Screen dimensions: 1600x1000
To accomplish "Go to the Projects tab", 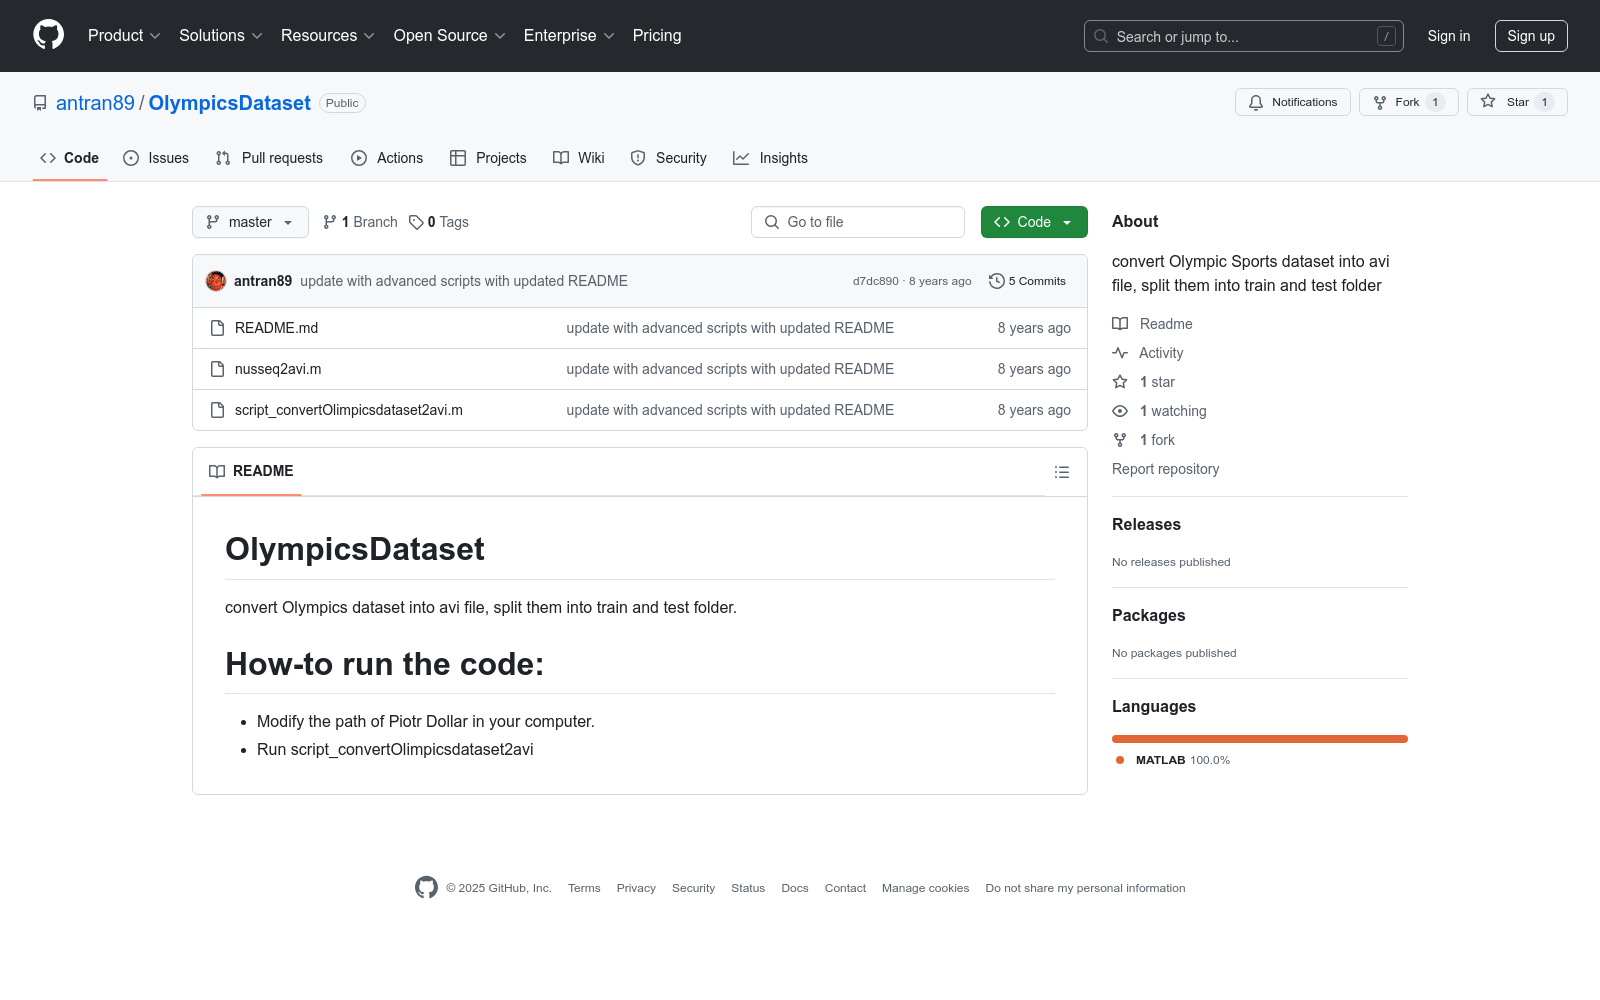I will [x=488, y=158].
